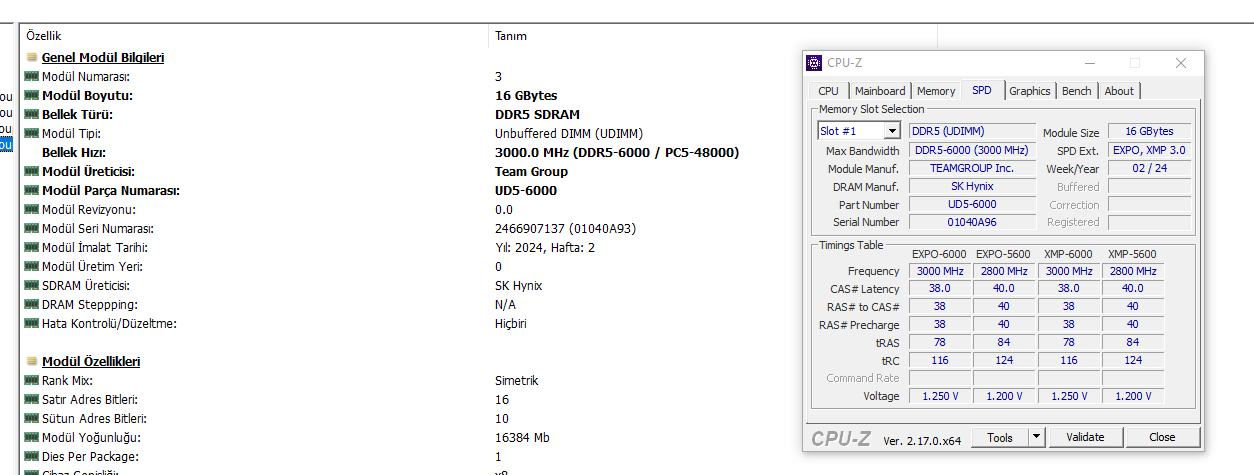1254x475 pixels.
Task: Open the About tab
Action: coord(1119,91)
